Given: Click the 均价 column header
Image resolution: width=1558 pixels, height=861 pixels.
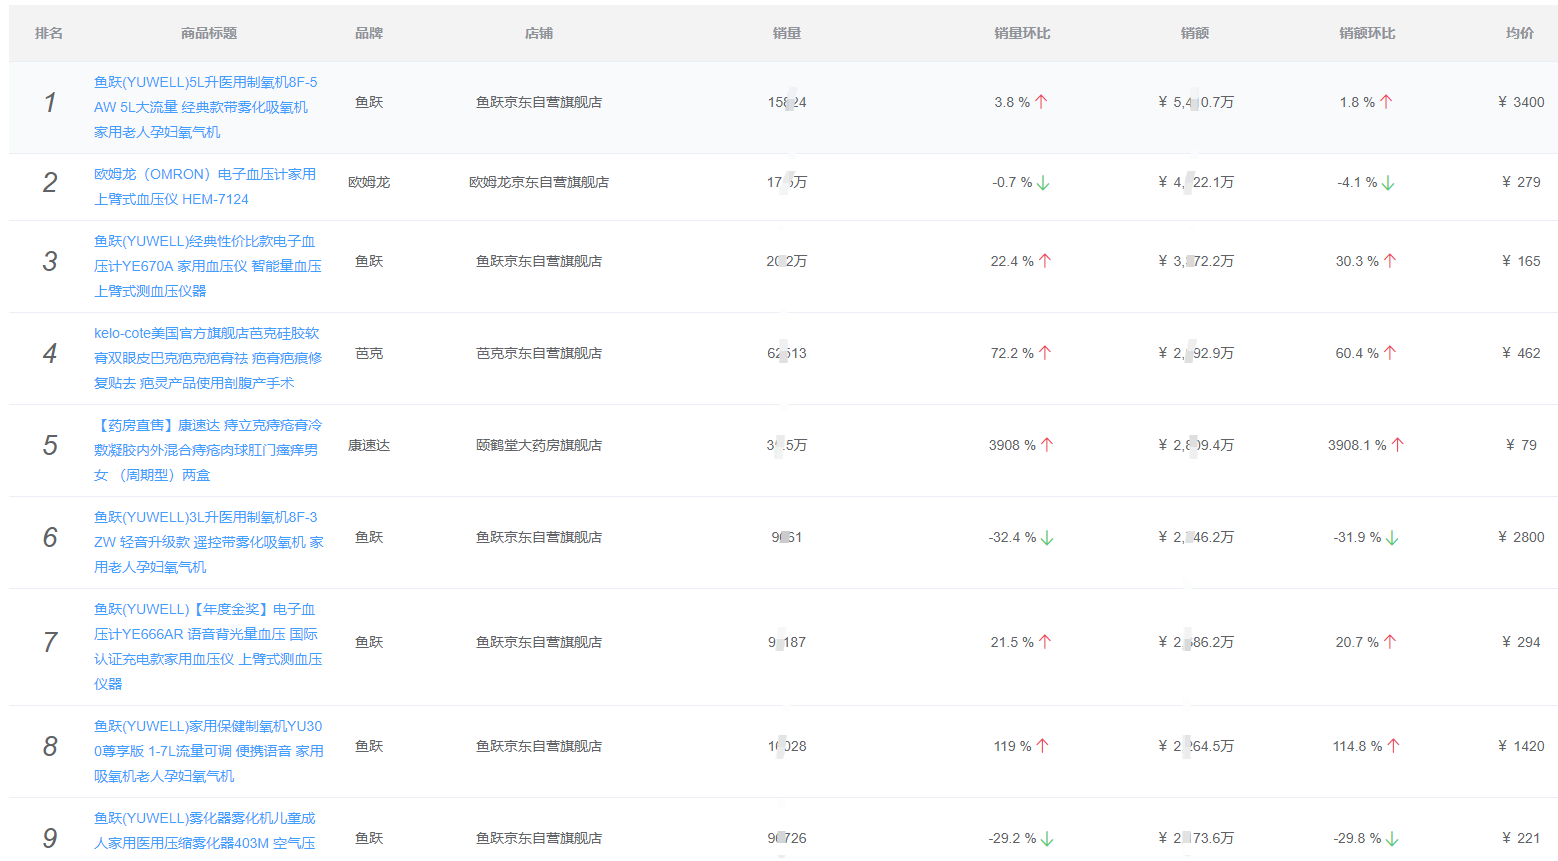Looking at the screenshot, I should (x=1520, y=33).
